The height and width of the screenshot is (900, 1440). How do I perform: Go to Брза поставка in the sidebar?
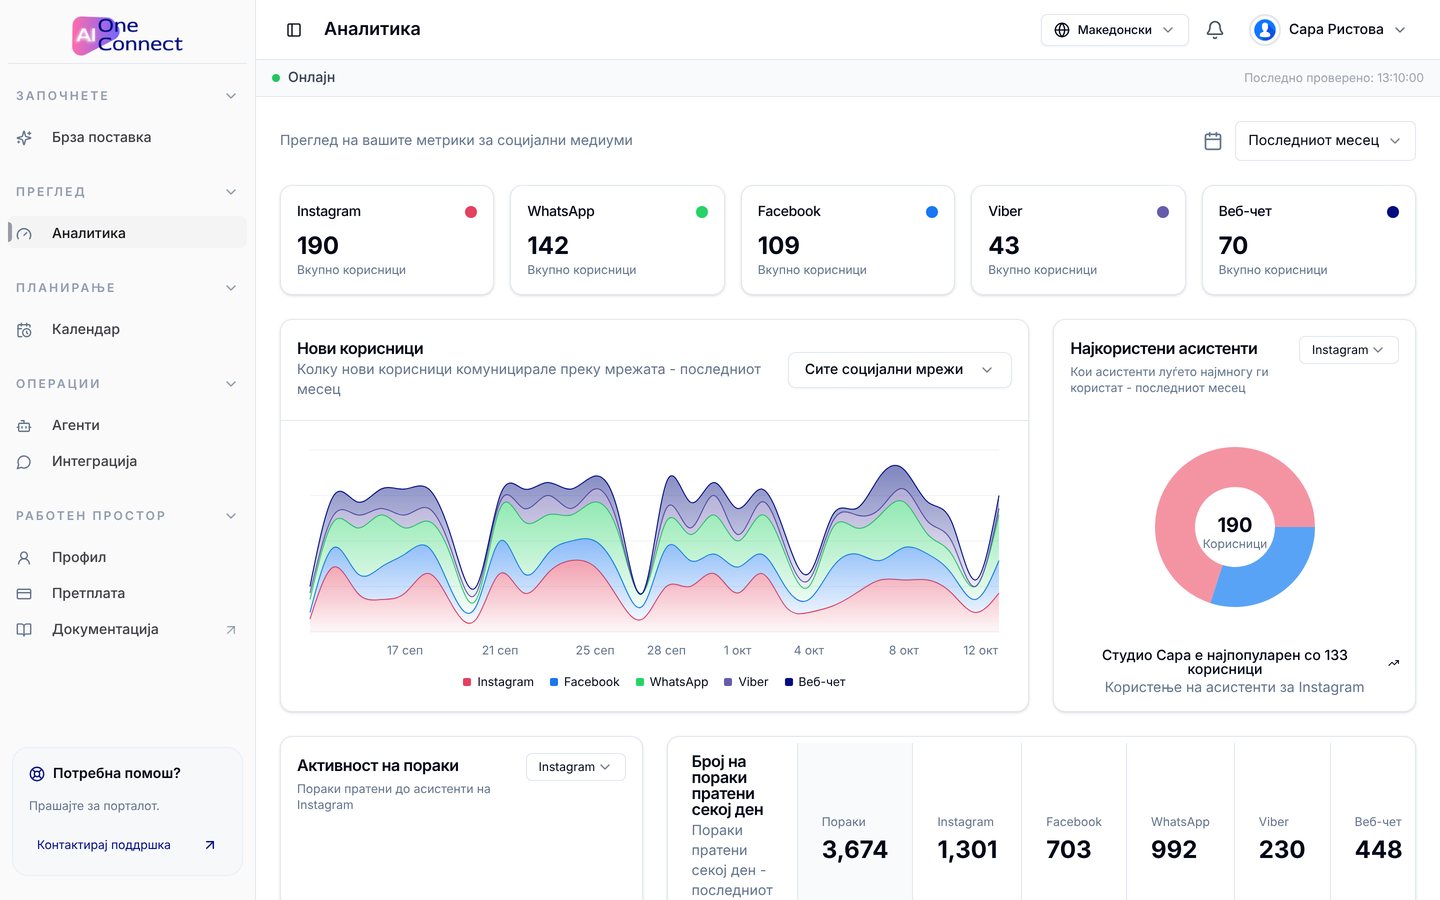coord(127,138)
